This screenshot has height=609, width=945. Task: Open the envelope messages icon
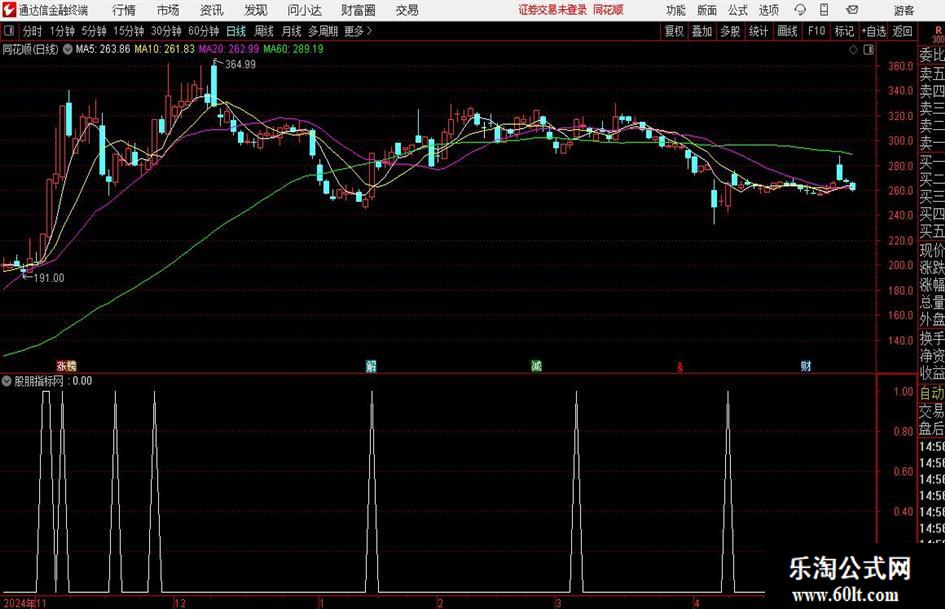click(852, 10)
